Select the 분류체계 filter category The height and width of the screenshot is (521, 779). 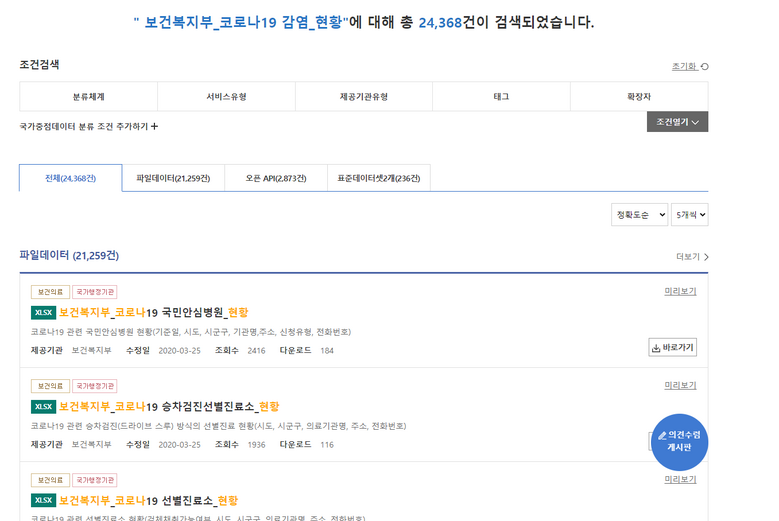[x=88, y=97]
